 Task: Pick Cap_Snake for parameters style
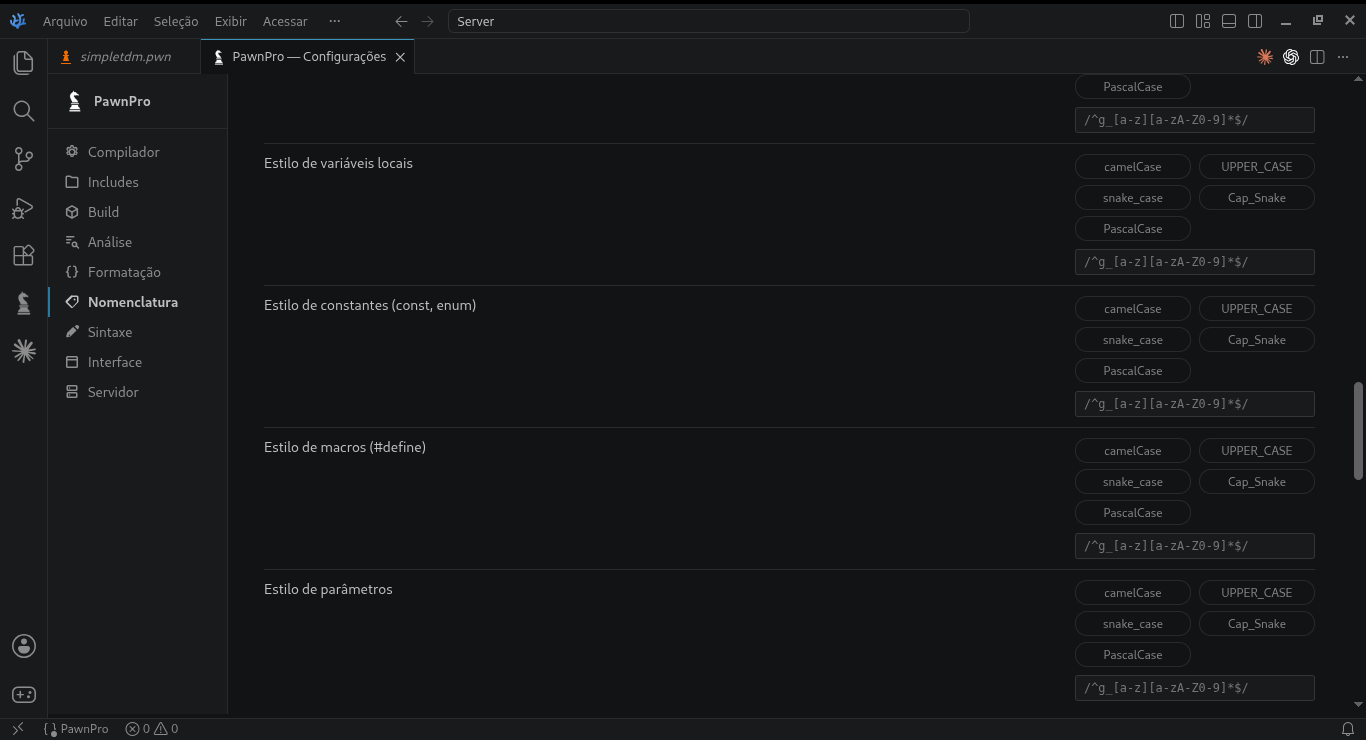[1256, 624]
